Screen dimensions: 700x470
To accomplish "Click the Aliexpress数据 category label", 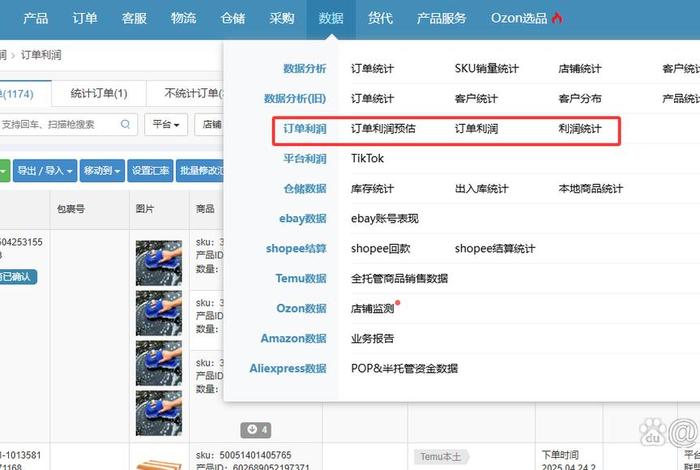I will pyautogui.click(x=288, y=368).
